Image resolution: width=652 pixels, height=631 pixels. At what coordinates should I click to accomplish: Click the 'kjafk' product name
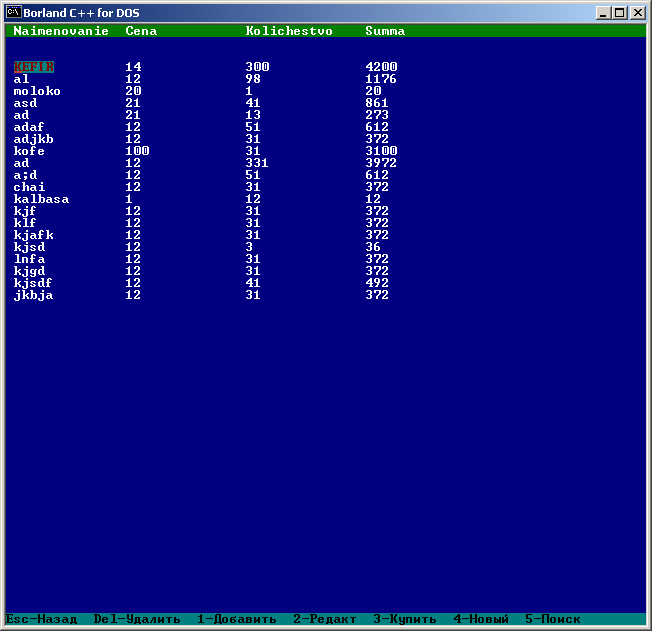pos(33,235)
